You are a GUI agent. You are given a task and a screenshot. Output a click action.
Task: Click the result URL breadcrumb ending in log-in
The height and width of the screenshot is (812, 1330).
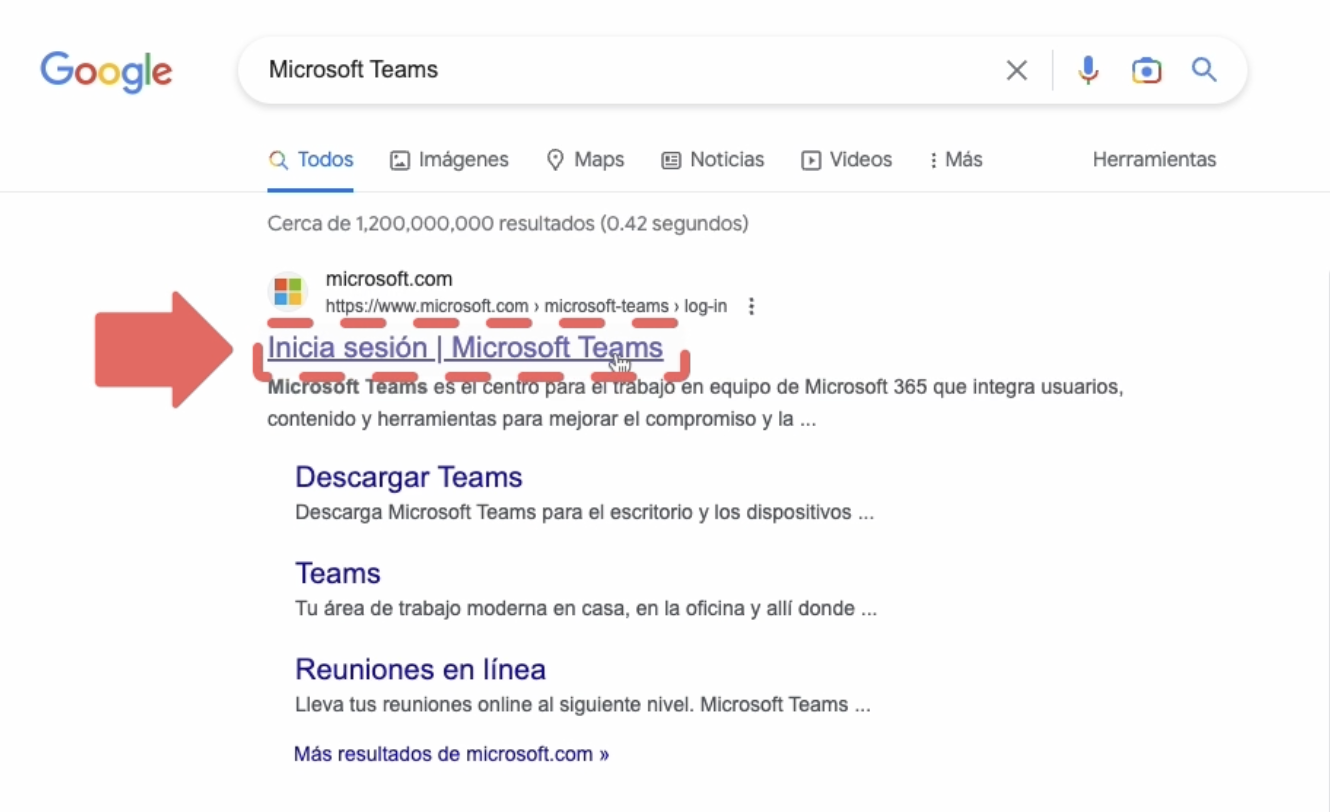point(526,306)
